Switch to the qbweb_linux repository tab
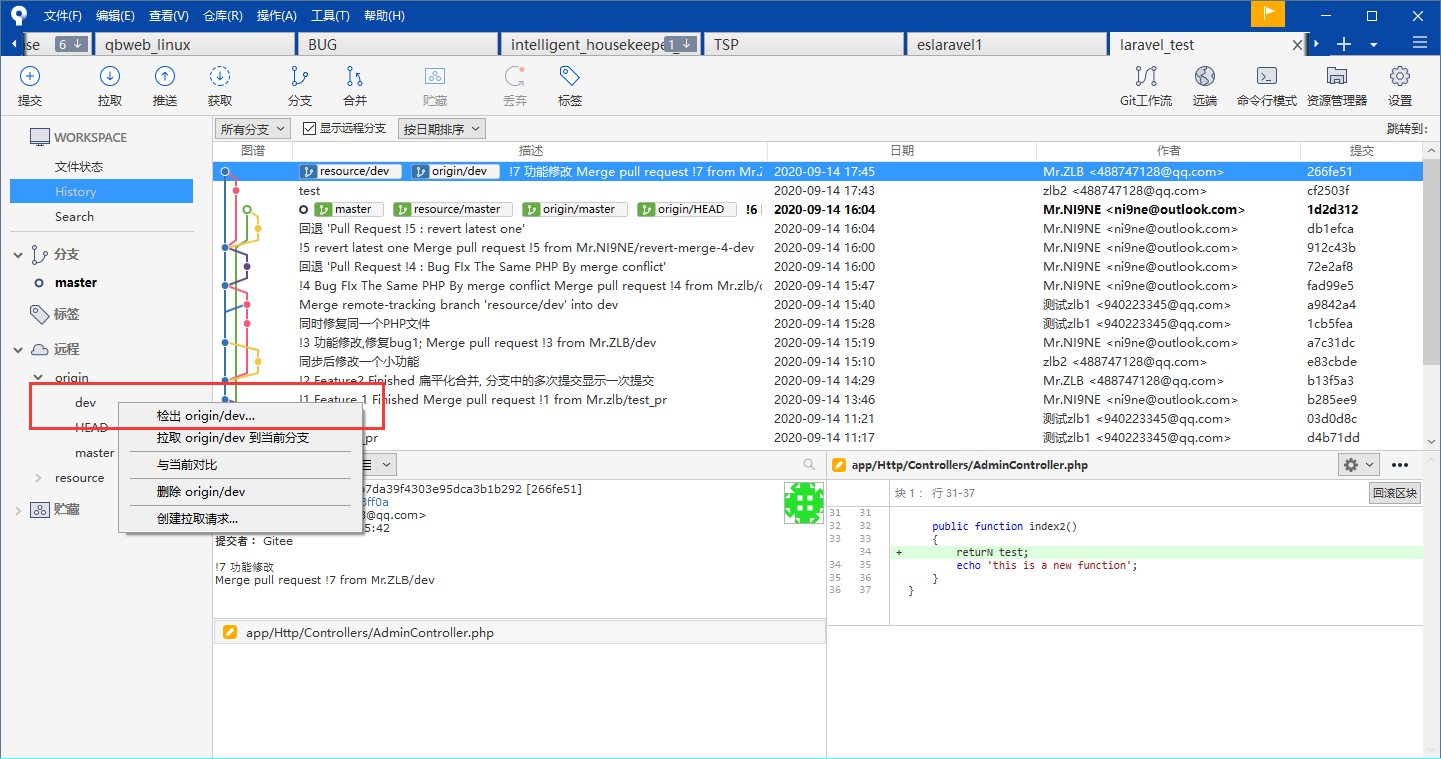The image size is (1441, 759). click(148, 44)
